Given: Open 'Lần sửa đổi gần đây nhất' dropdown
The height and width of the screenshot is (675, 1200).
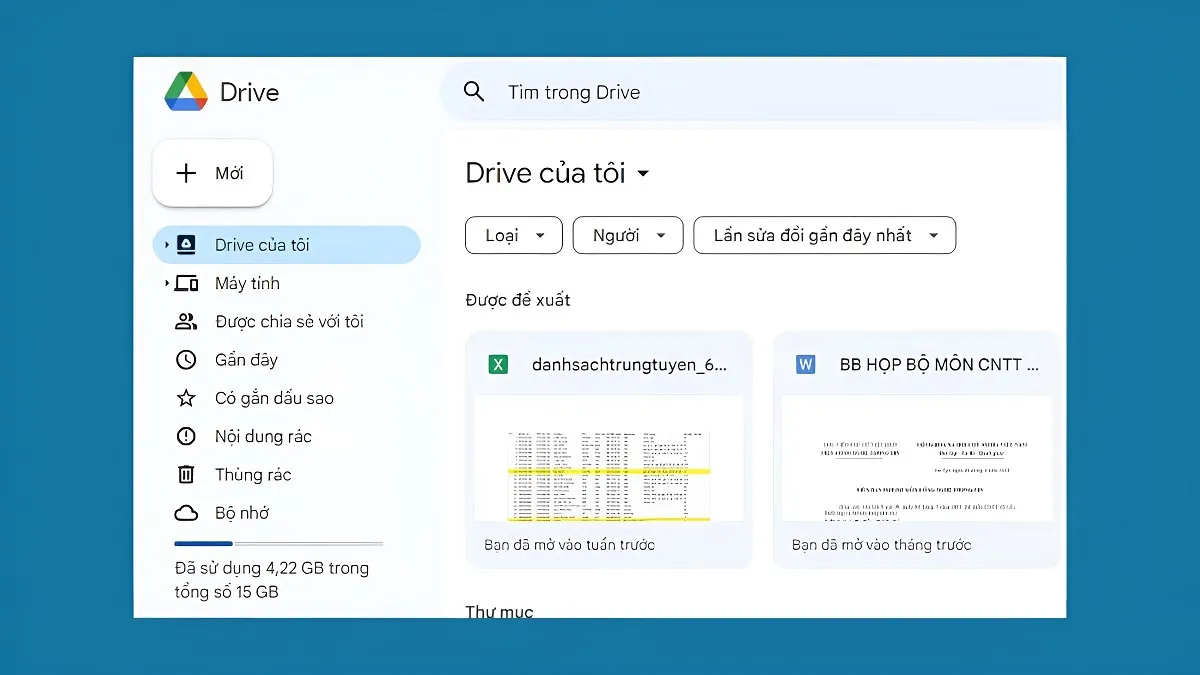Looking at the screenshot, I should point(824,235).
